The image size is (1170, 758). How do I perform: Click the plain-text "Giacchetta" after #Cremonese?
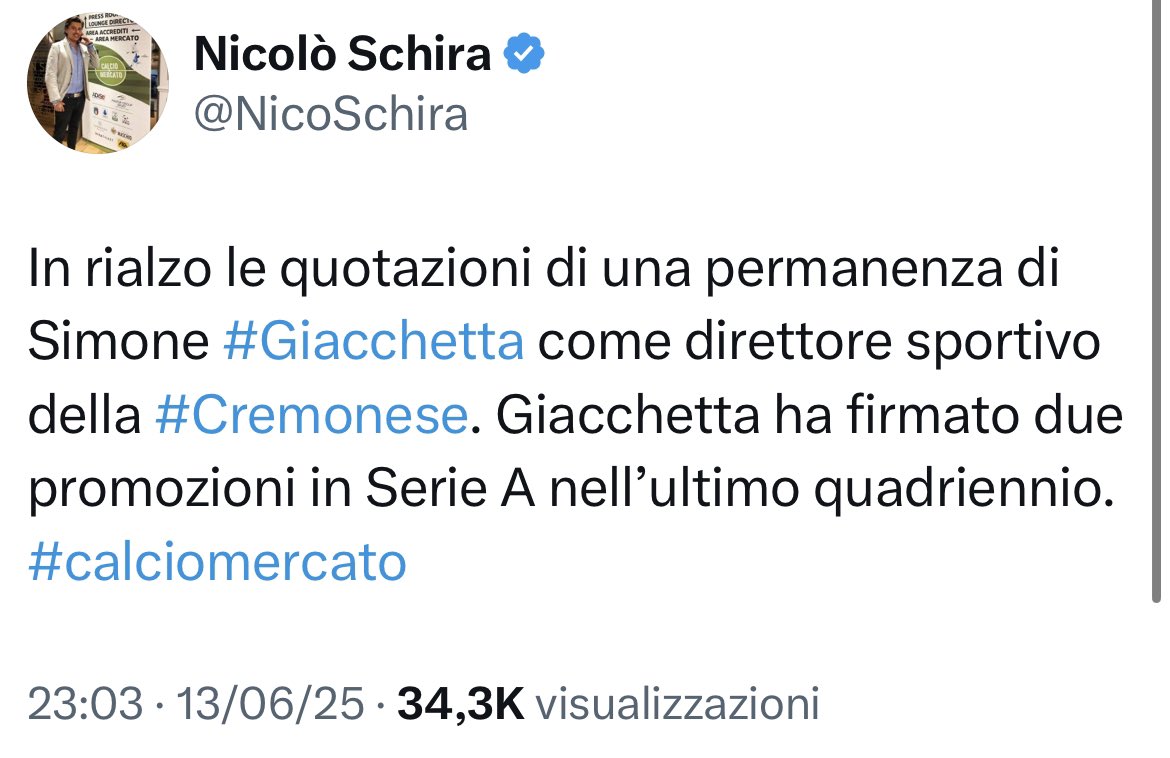coord(628,416)
